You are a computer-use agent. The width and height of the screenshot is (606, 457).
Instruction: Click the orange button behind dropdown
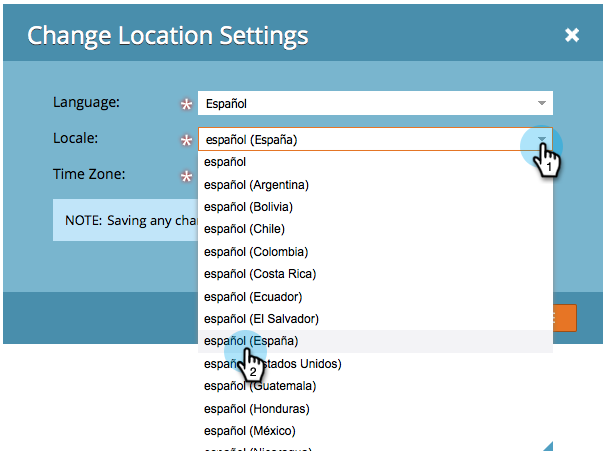565,318
